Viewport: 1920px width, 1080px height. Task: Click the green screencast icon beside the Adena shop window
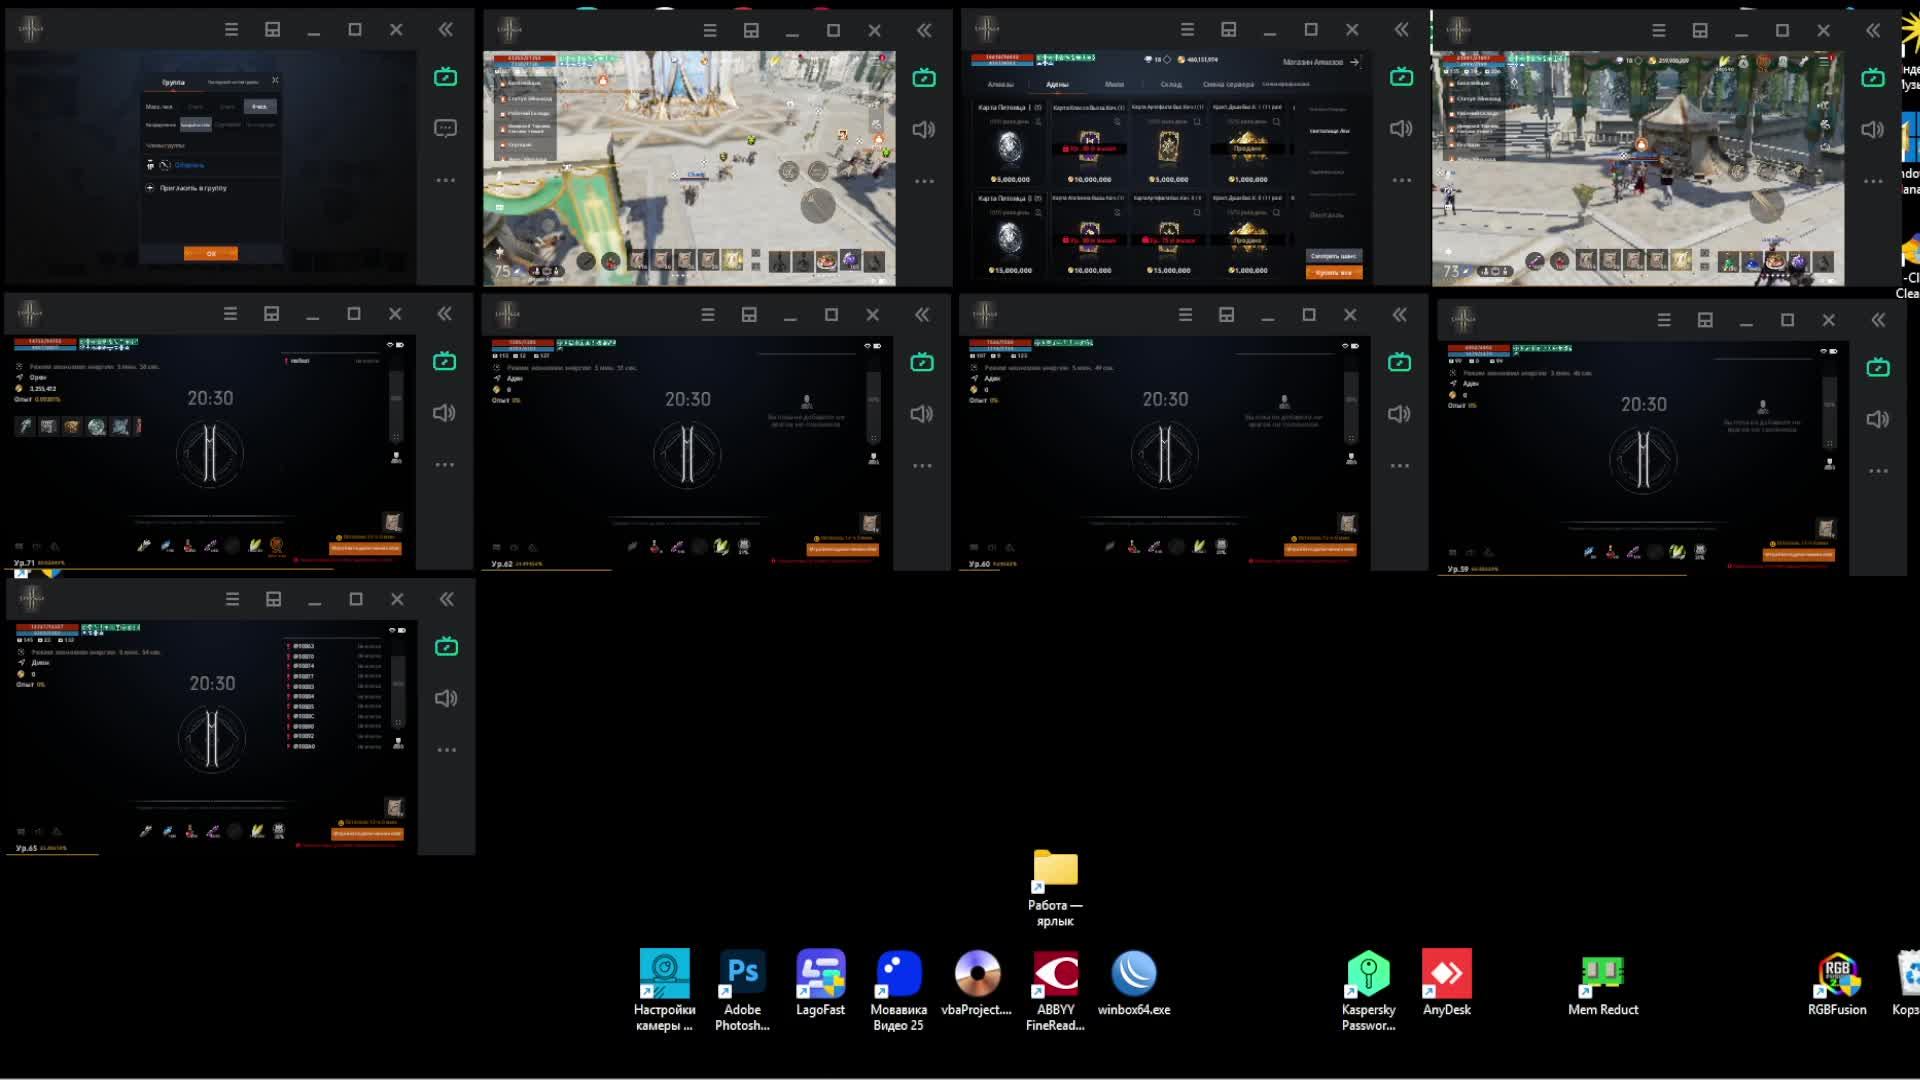[x=1401, y=77]
